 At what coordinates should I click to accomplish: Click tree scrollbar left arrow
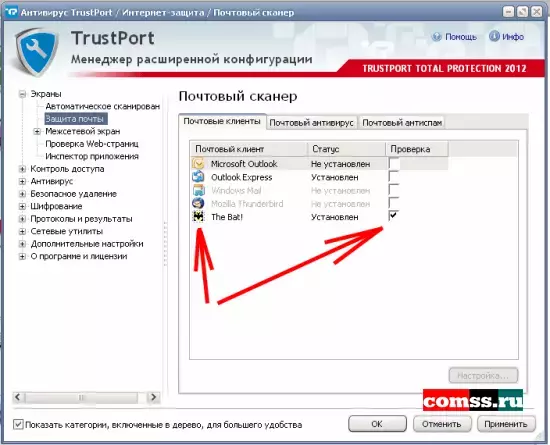(x=18, y=397)
